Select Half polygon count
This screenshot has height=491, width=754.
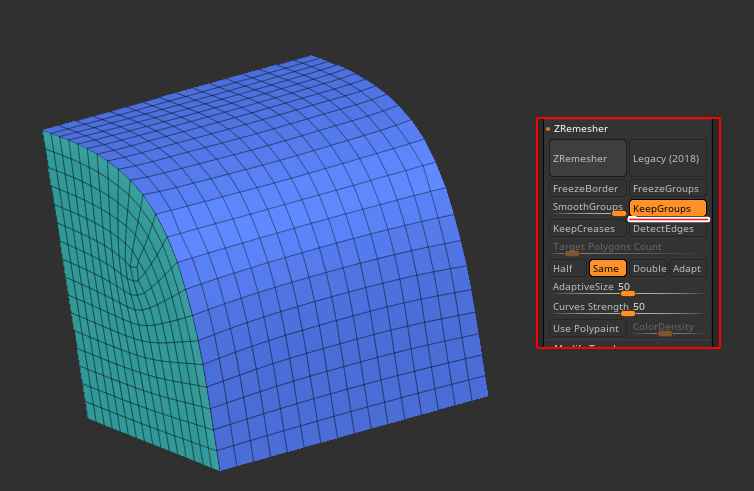(568, 268)
